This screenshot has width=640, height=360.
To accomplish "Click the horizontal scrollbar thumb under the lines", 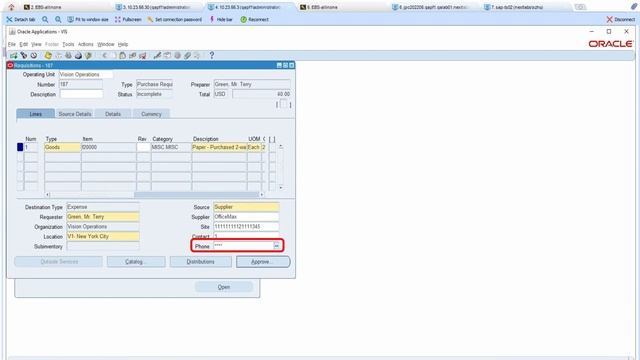I will click(x=196, y=195).
